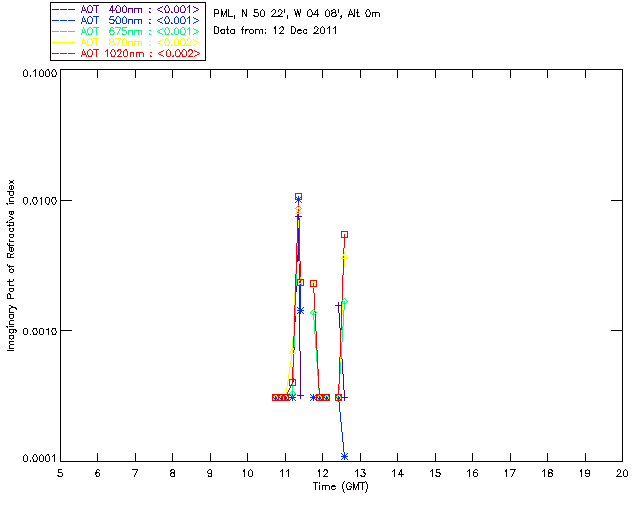Click the AOT 500nm legend entry
Viewport: 640px width, 512px height.
click(x=127, y=20)
